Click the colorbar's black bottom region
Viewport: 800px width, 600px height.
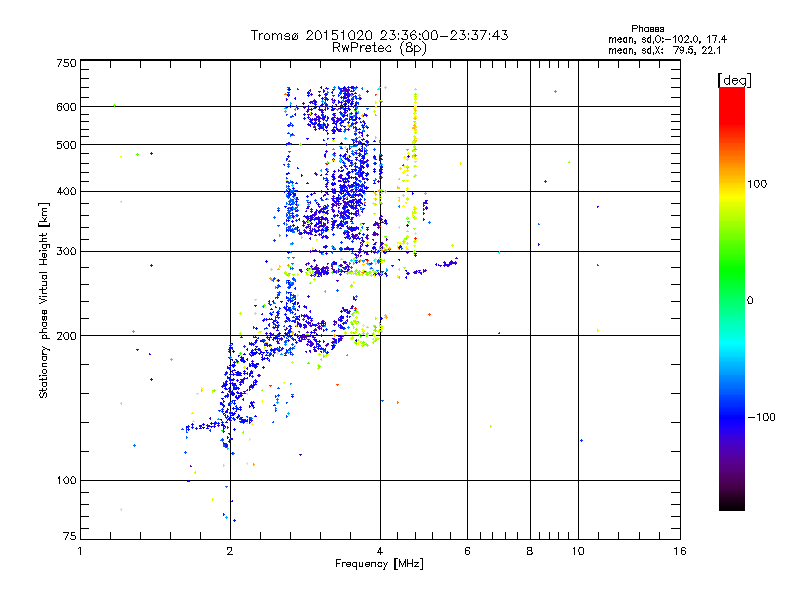tap(732, 503)
